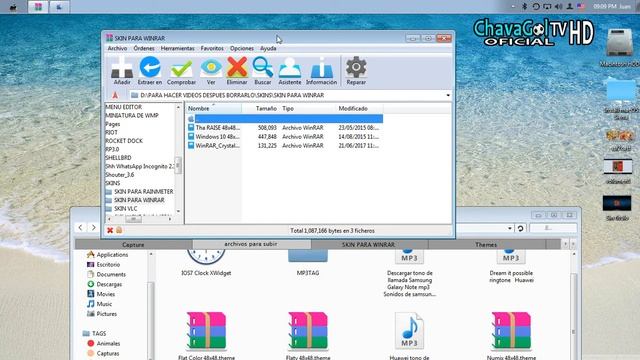The image size is (640, 360).
Task: Sort files by Nombre column
Action: (x=213, y=109)
